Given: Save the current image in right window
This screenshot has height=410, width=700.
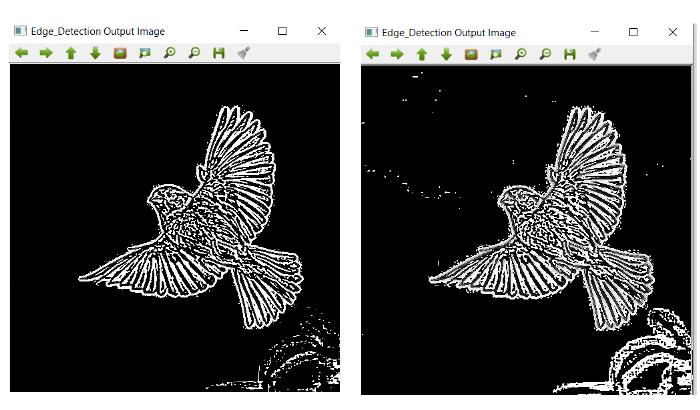Looking at the screenshot, I should pyautogui.click(x=570, y=54).
